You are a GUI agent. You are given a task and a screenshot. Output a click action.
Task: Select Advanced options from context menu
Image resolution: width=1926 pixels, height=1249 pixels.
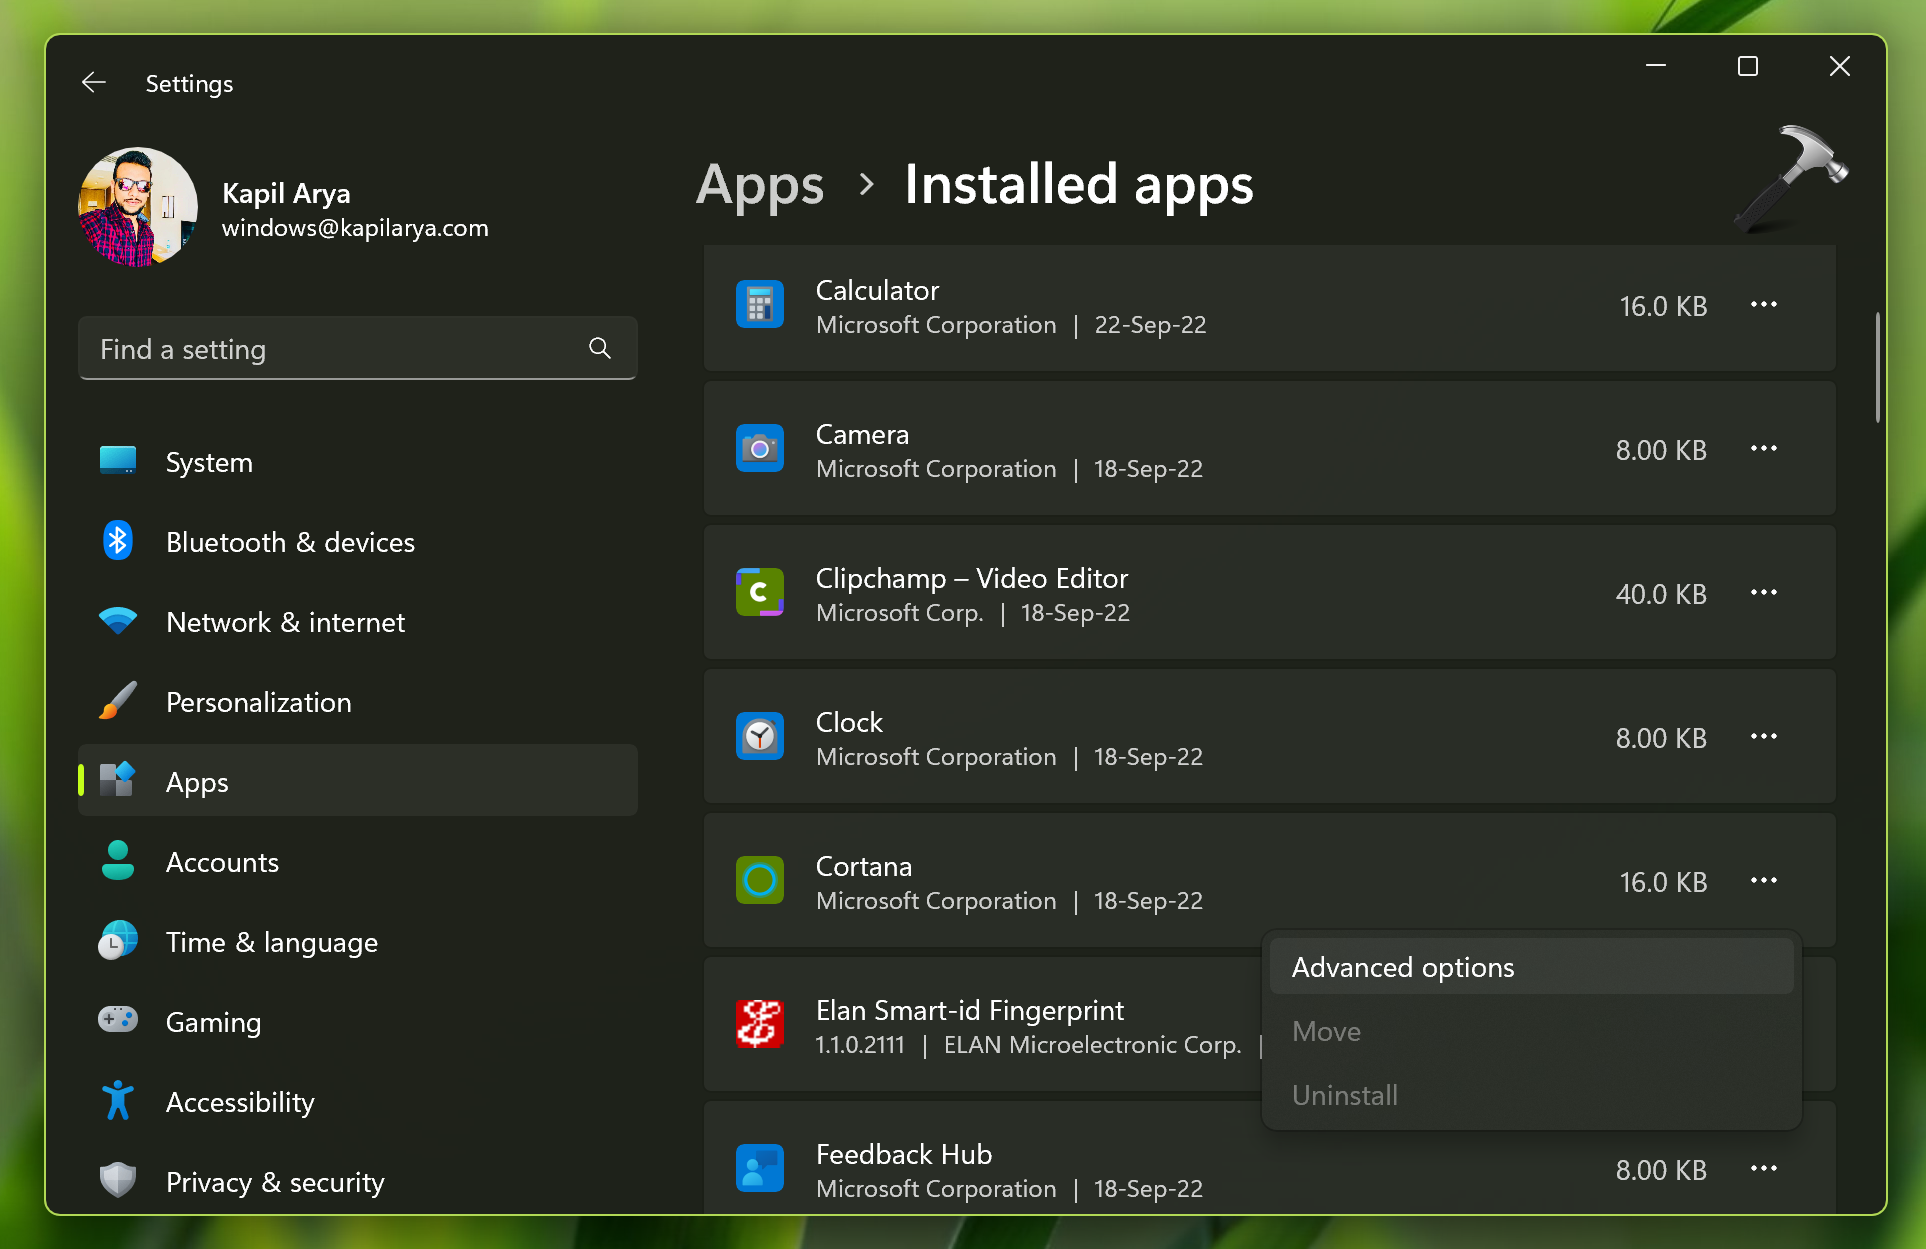[1400, 967]
